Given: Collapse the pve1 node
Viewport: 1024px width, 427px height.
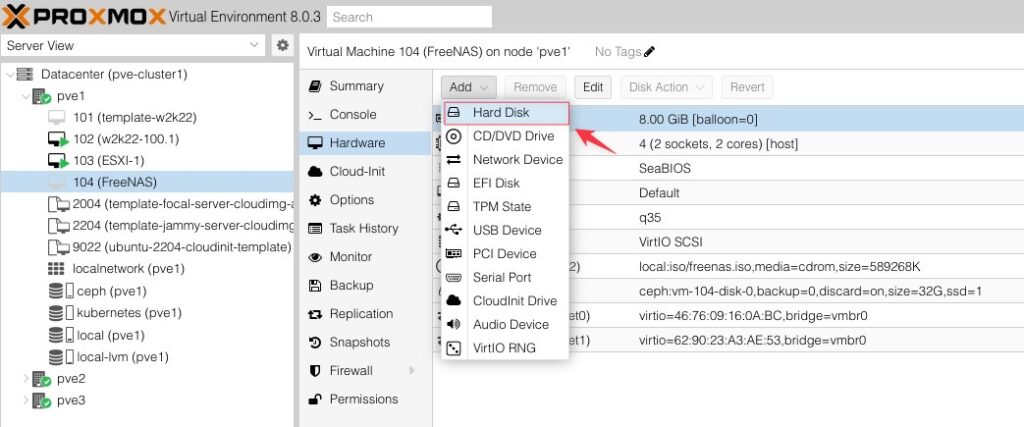Looking at the screenshot, I should (x=25, y=96).
